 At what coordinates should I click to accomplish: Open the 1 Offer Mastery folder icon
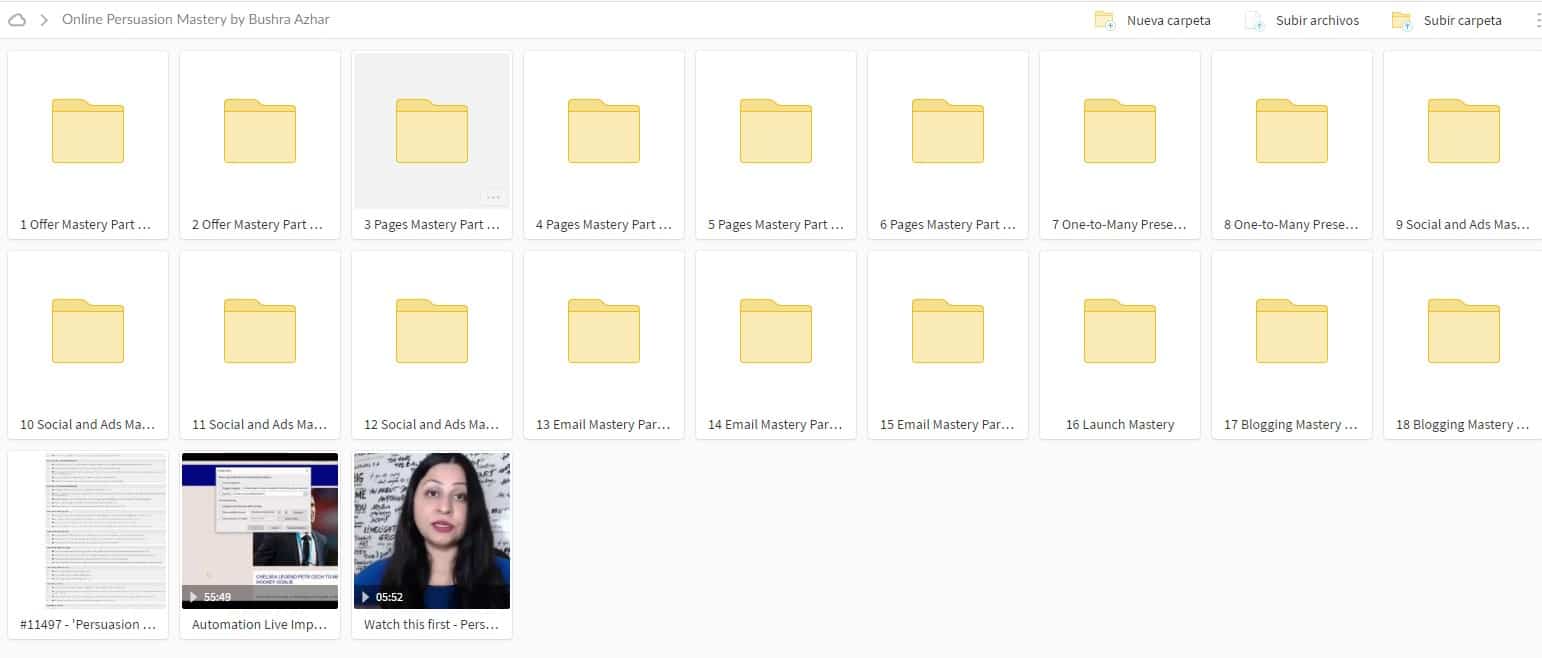click(88, 131)
